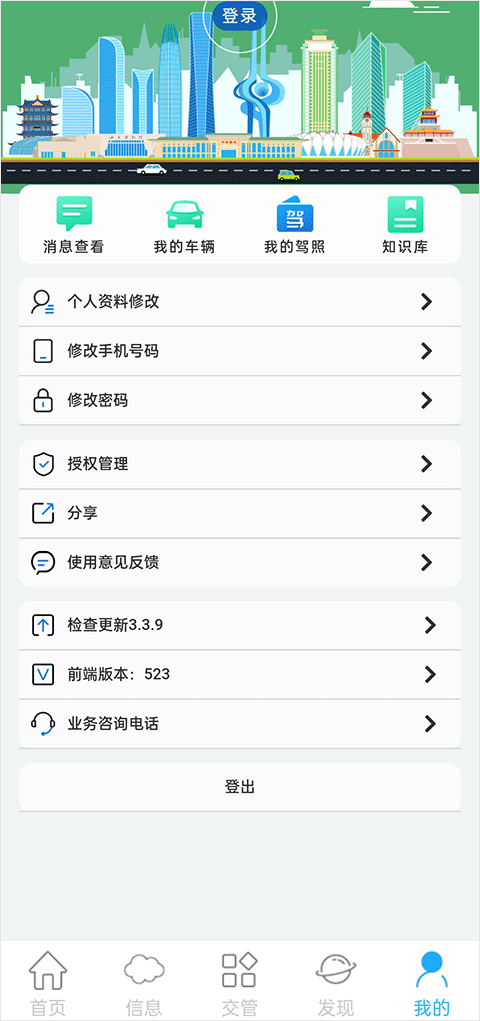Image resolution: width=480 pixels, height=1021 pixels.
Task: Tap the 我的车辆 car icon
Action: (x=184, y=214)
